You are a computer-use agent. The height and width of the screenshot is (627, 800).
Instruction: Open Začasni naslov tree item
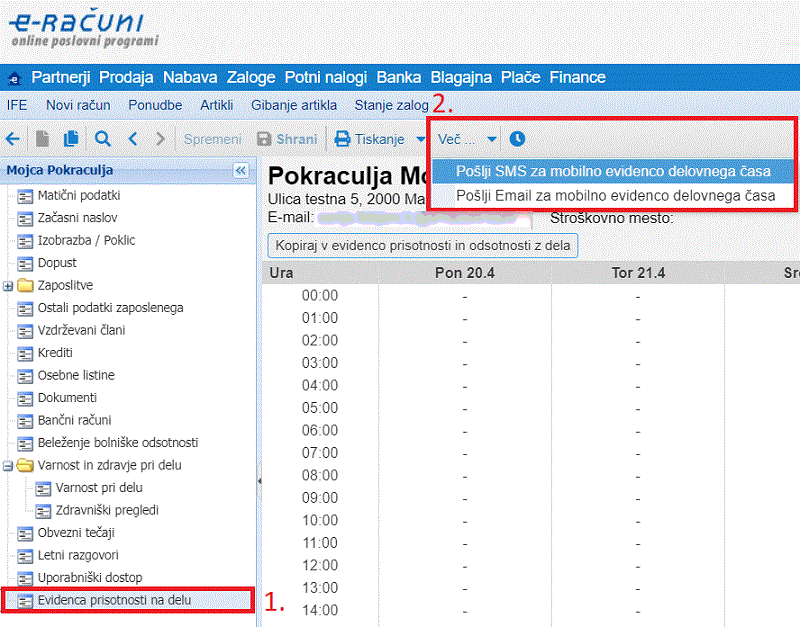click(x=78, y=218)
